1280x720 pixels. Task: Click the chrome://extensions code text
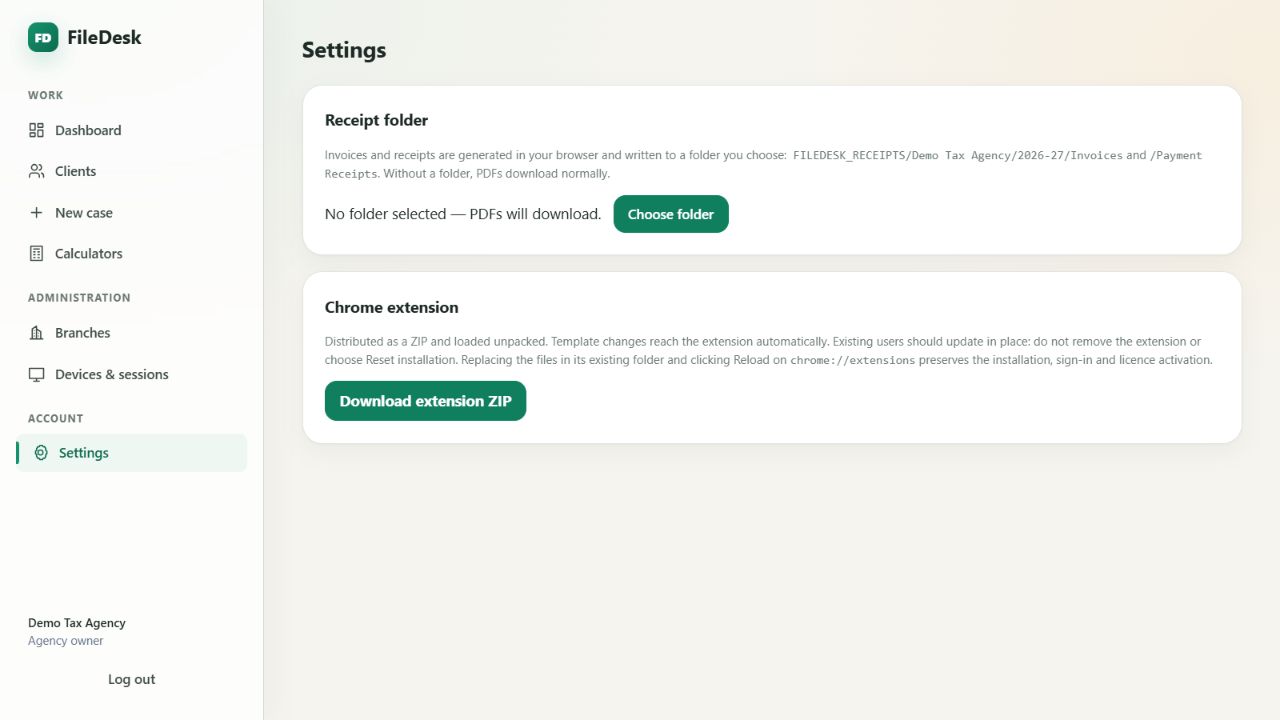pos(853,360)
